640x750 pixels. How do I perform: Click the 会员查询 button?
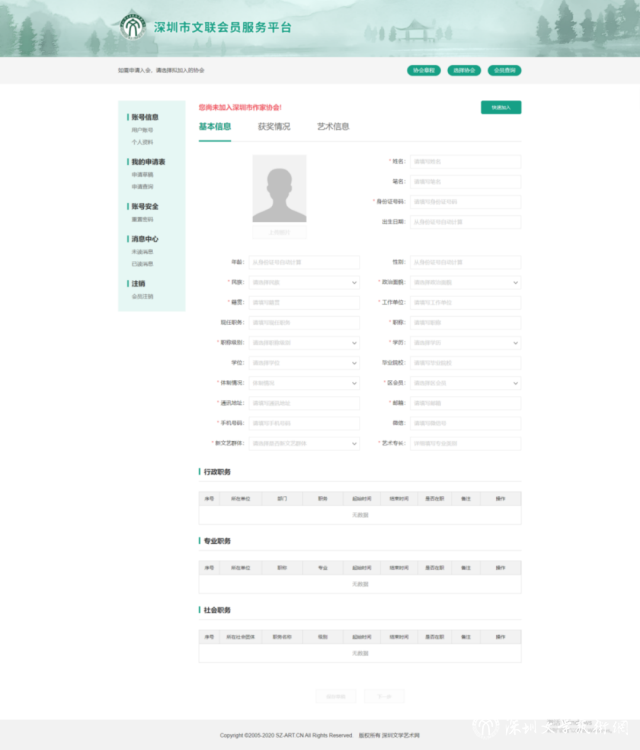504,70
